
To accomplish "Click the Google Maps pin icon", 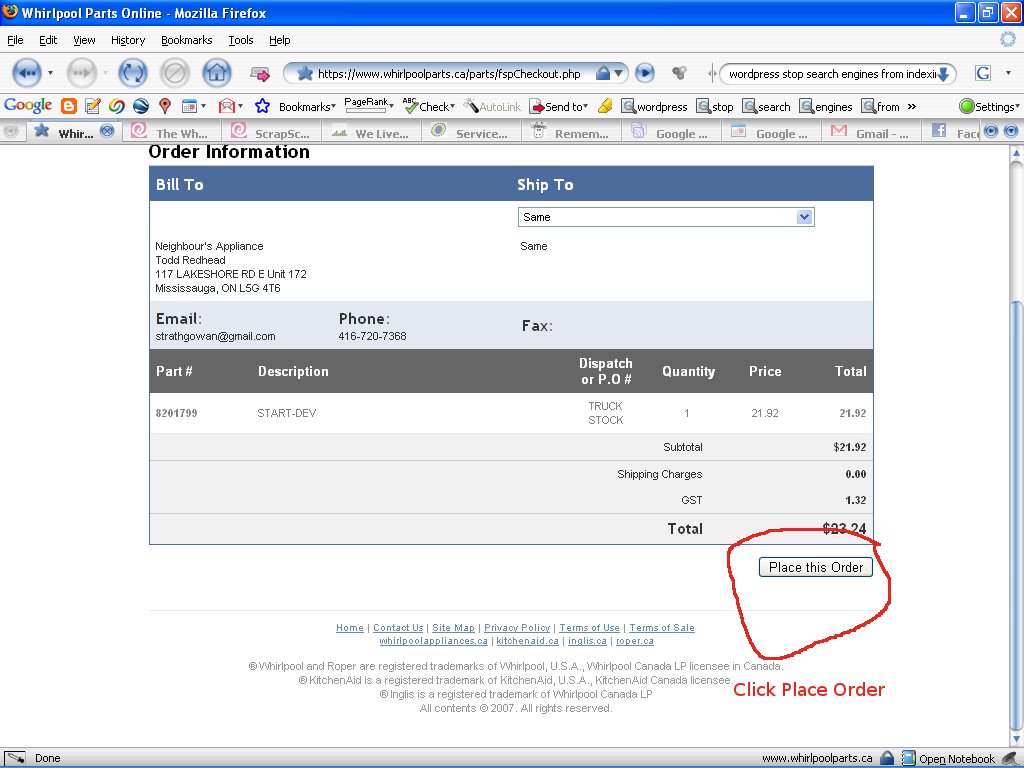I will tap(165, 106).
